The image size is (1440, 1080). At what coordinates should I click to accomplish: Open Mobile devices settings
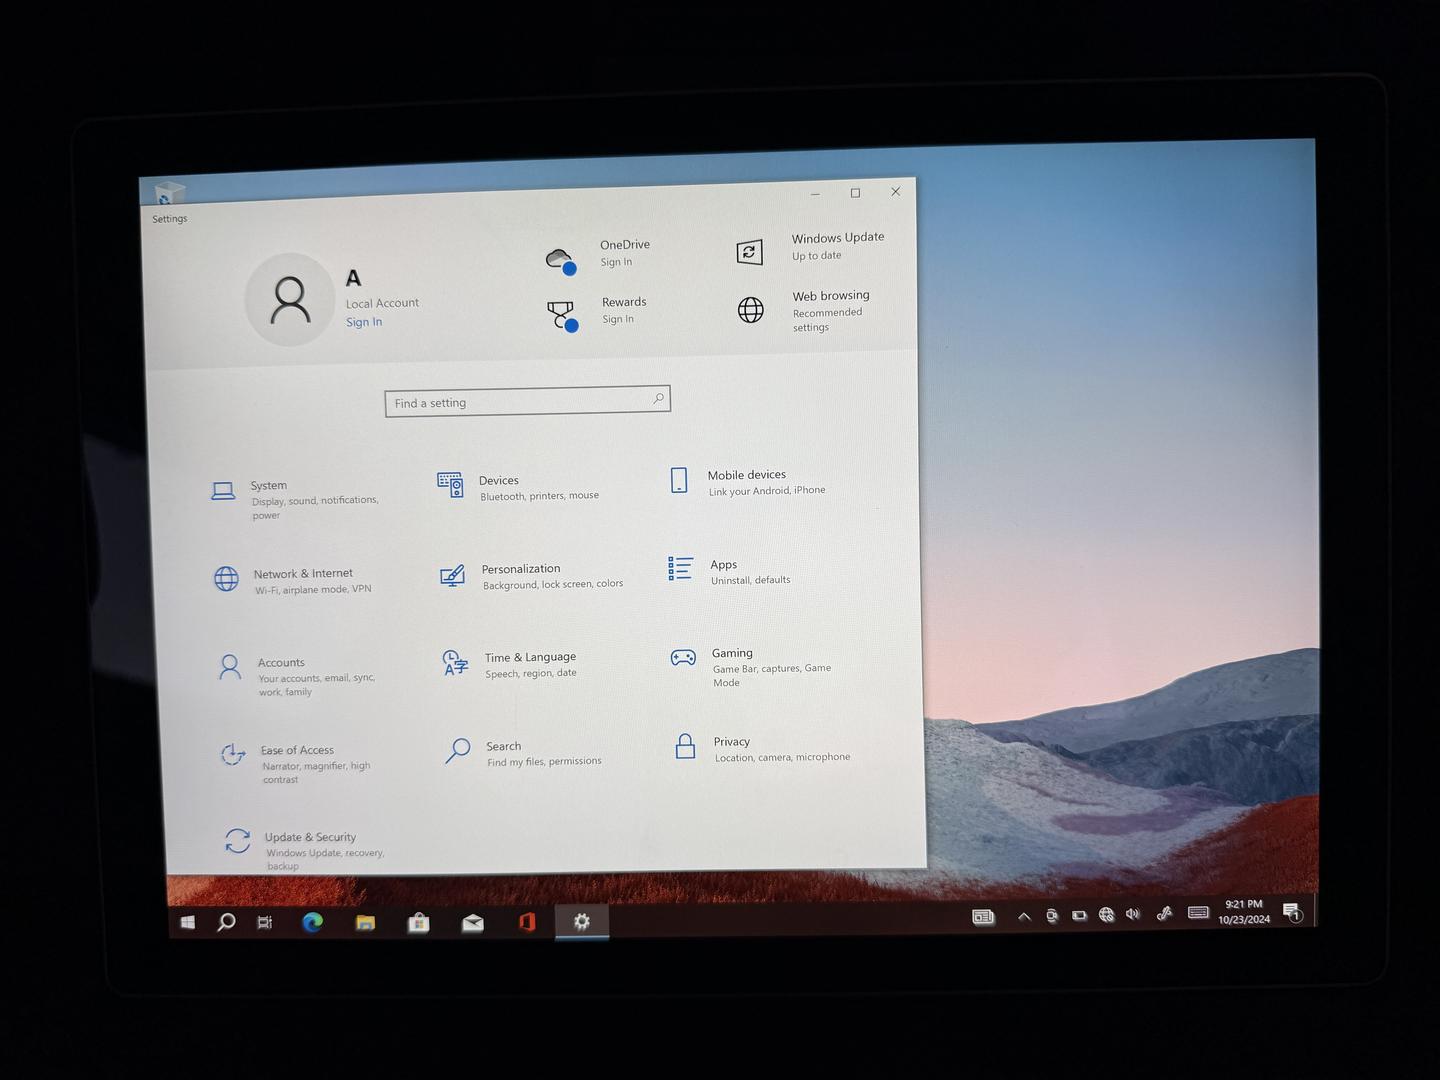coord(747,482)
